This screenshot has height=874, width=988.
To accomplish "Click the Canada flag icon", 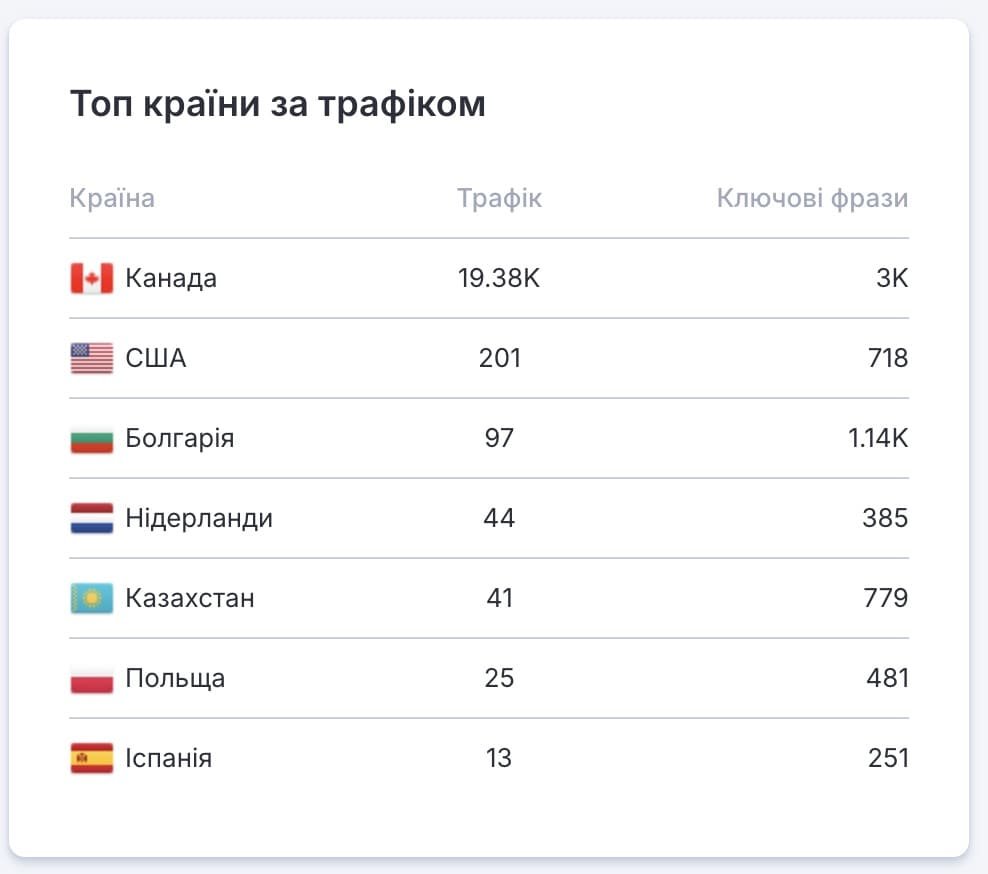I will coord(92,278).
